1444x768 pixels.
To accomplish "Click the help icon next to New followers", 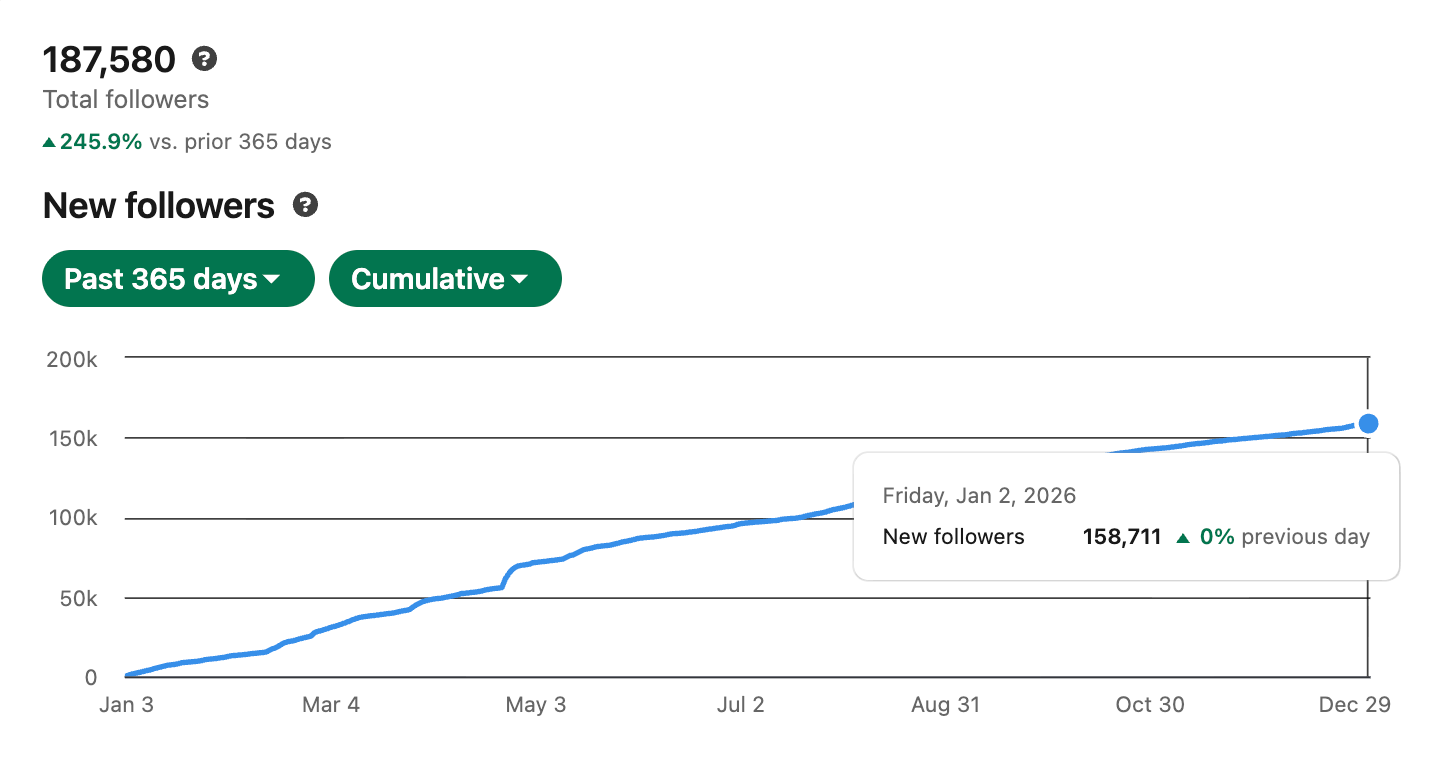I will [x=305, y=206].
